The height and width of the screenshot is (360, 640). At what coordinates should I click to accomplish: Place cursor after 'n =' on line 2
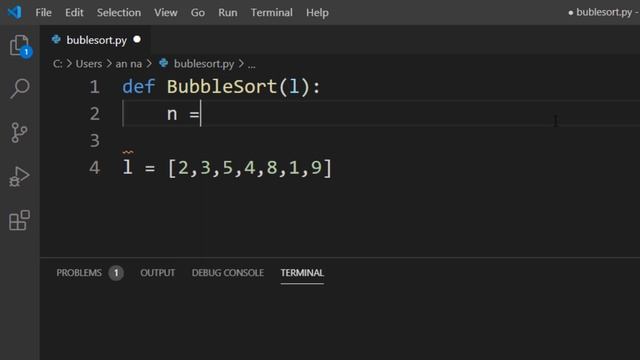(x=200, y=114)
